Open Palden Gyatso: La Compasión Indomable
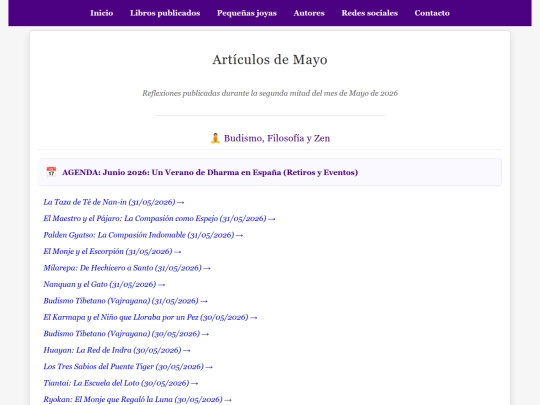This screenshot has height=405, width=540. coord(143,235)
